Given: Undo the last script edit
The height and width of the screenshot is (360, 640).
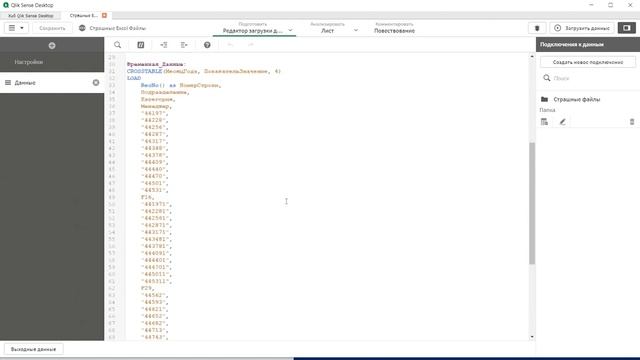Looking at the screenshot, I should (x=230, y=45).
